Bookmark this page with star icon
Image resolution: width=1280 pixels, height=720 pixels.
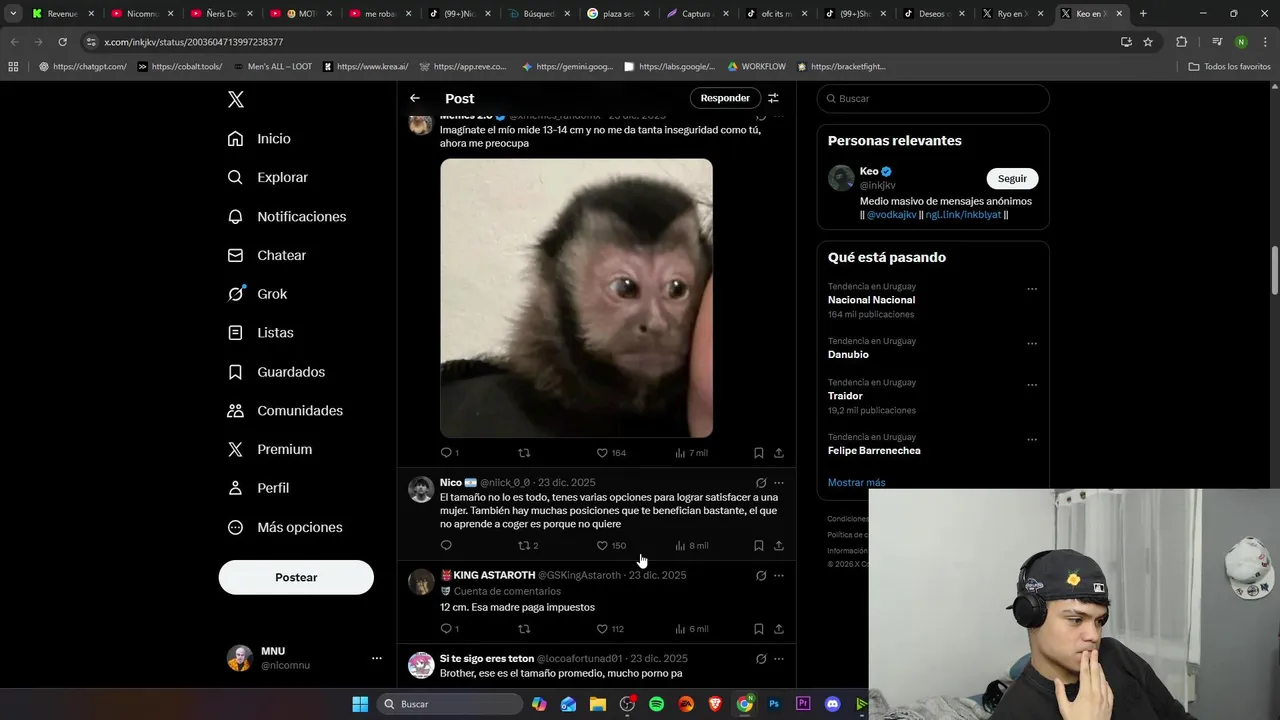pos(1148,42)
